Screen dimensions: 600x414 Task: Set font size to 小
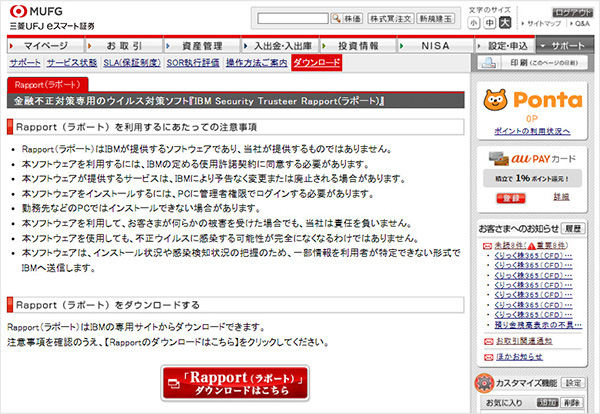(x=473, y=23)
